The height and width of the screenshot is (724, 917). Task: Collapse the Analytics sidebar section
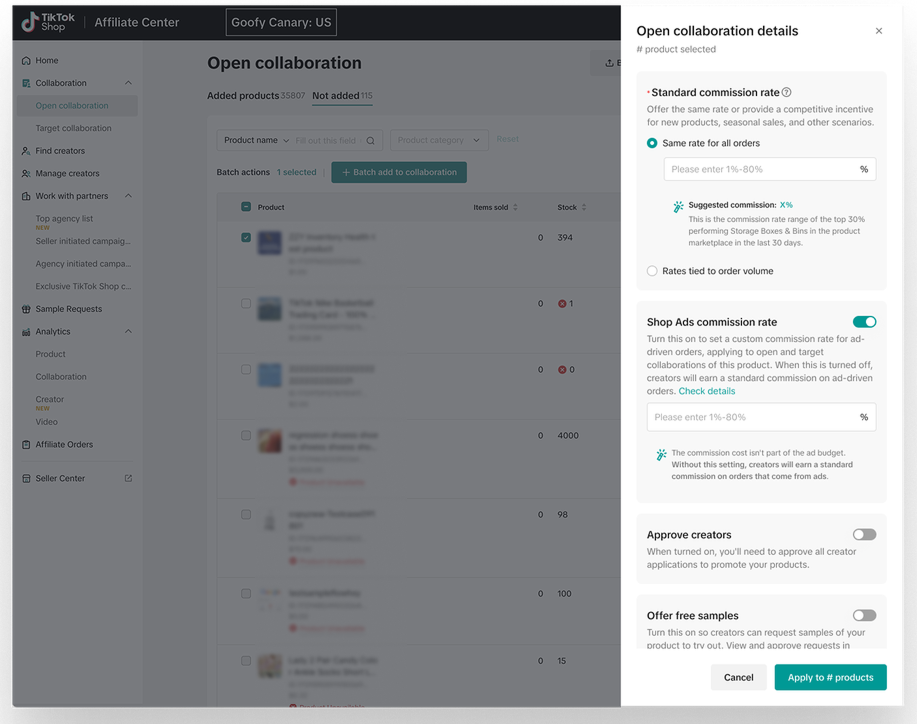pyautogui.click(x=128, y=332)
